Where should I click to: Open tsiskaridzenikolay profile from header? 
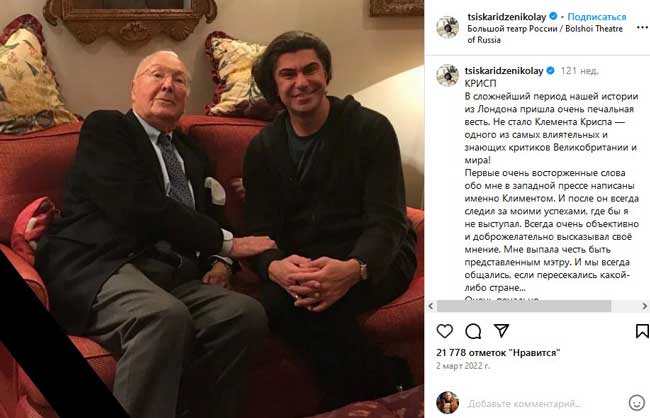(507, 17)
